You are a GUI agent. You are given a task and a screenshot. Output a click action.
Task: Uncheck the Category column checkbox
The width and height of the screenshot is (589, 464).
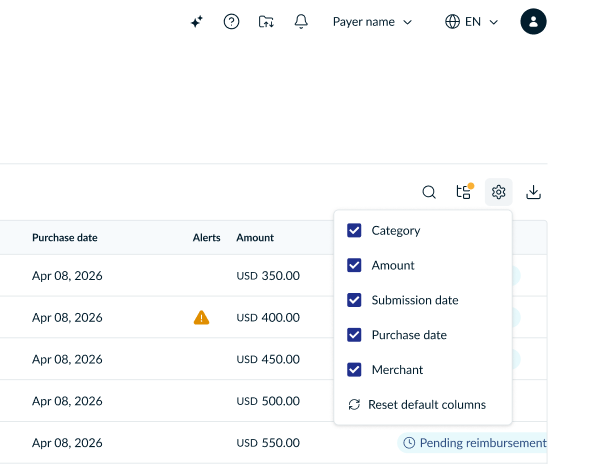[354, 230]
